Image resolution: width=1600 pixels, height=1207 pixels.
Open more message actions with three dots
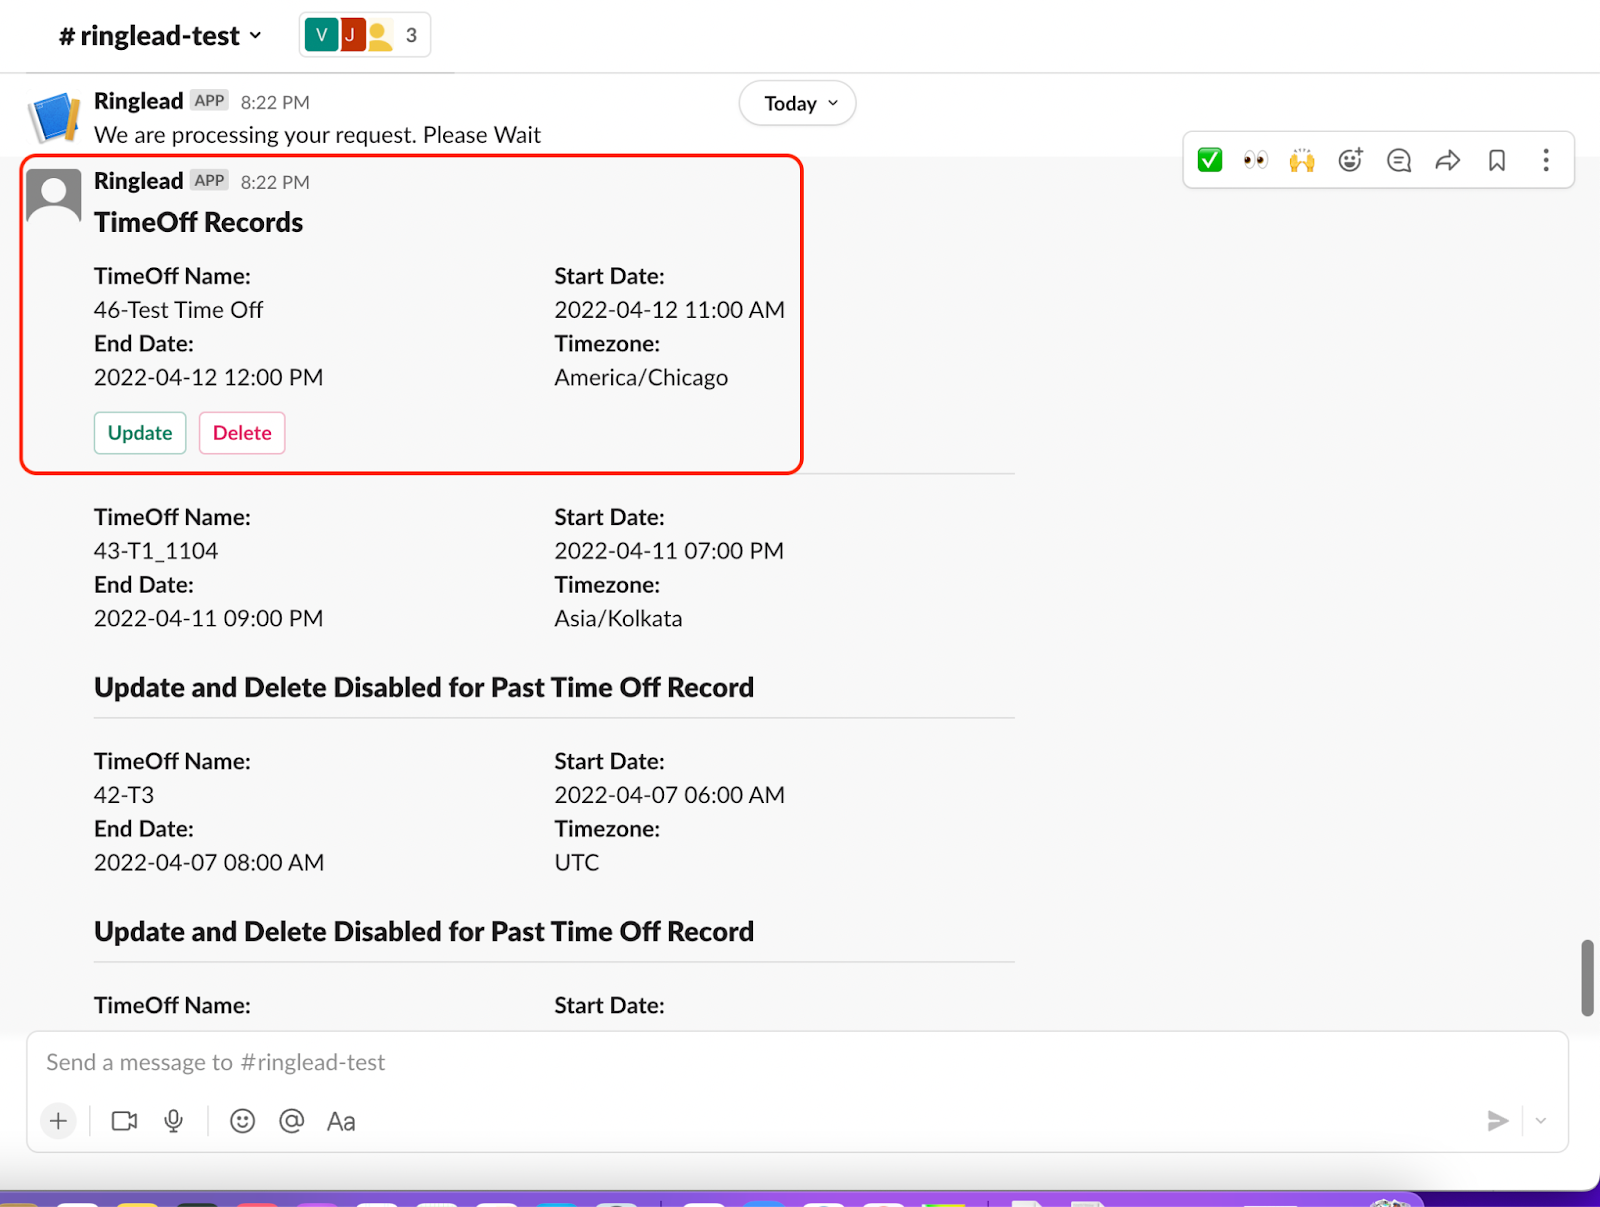click(1545, 159)
